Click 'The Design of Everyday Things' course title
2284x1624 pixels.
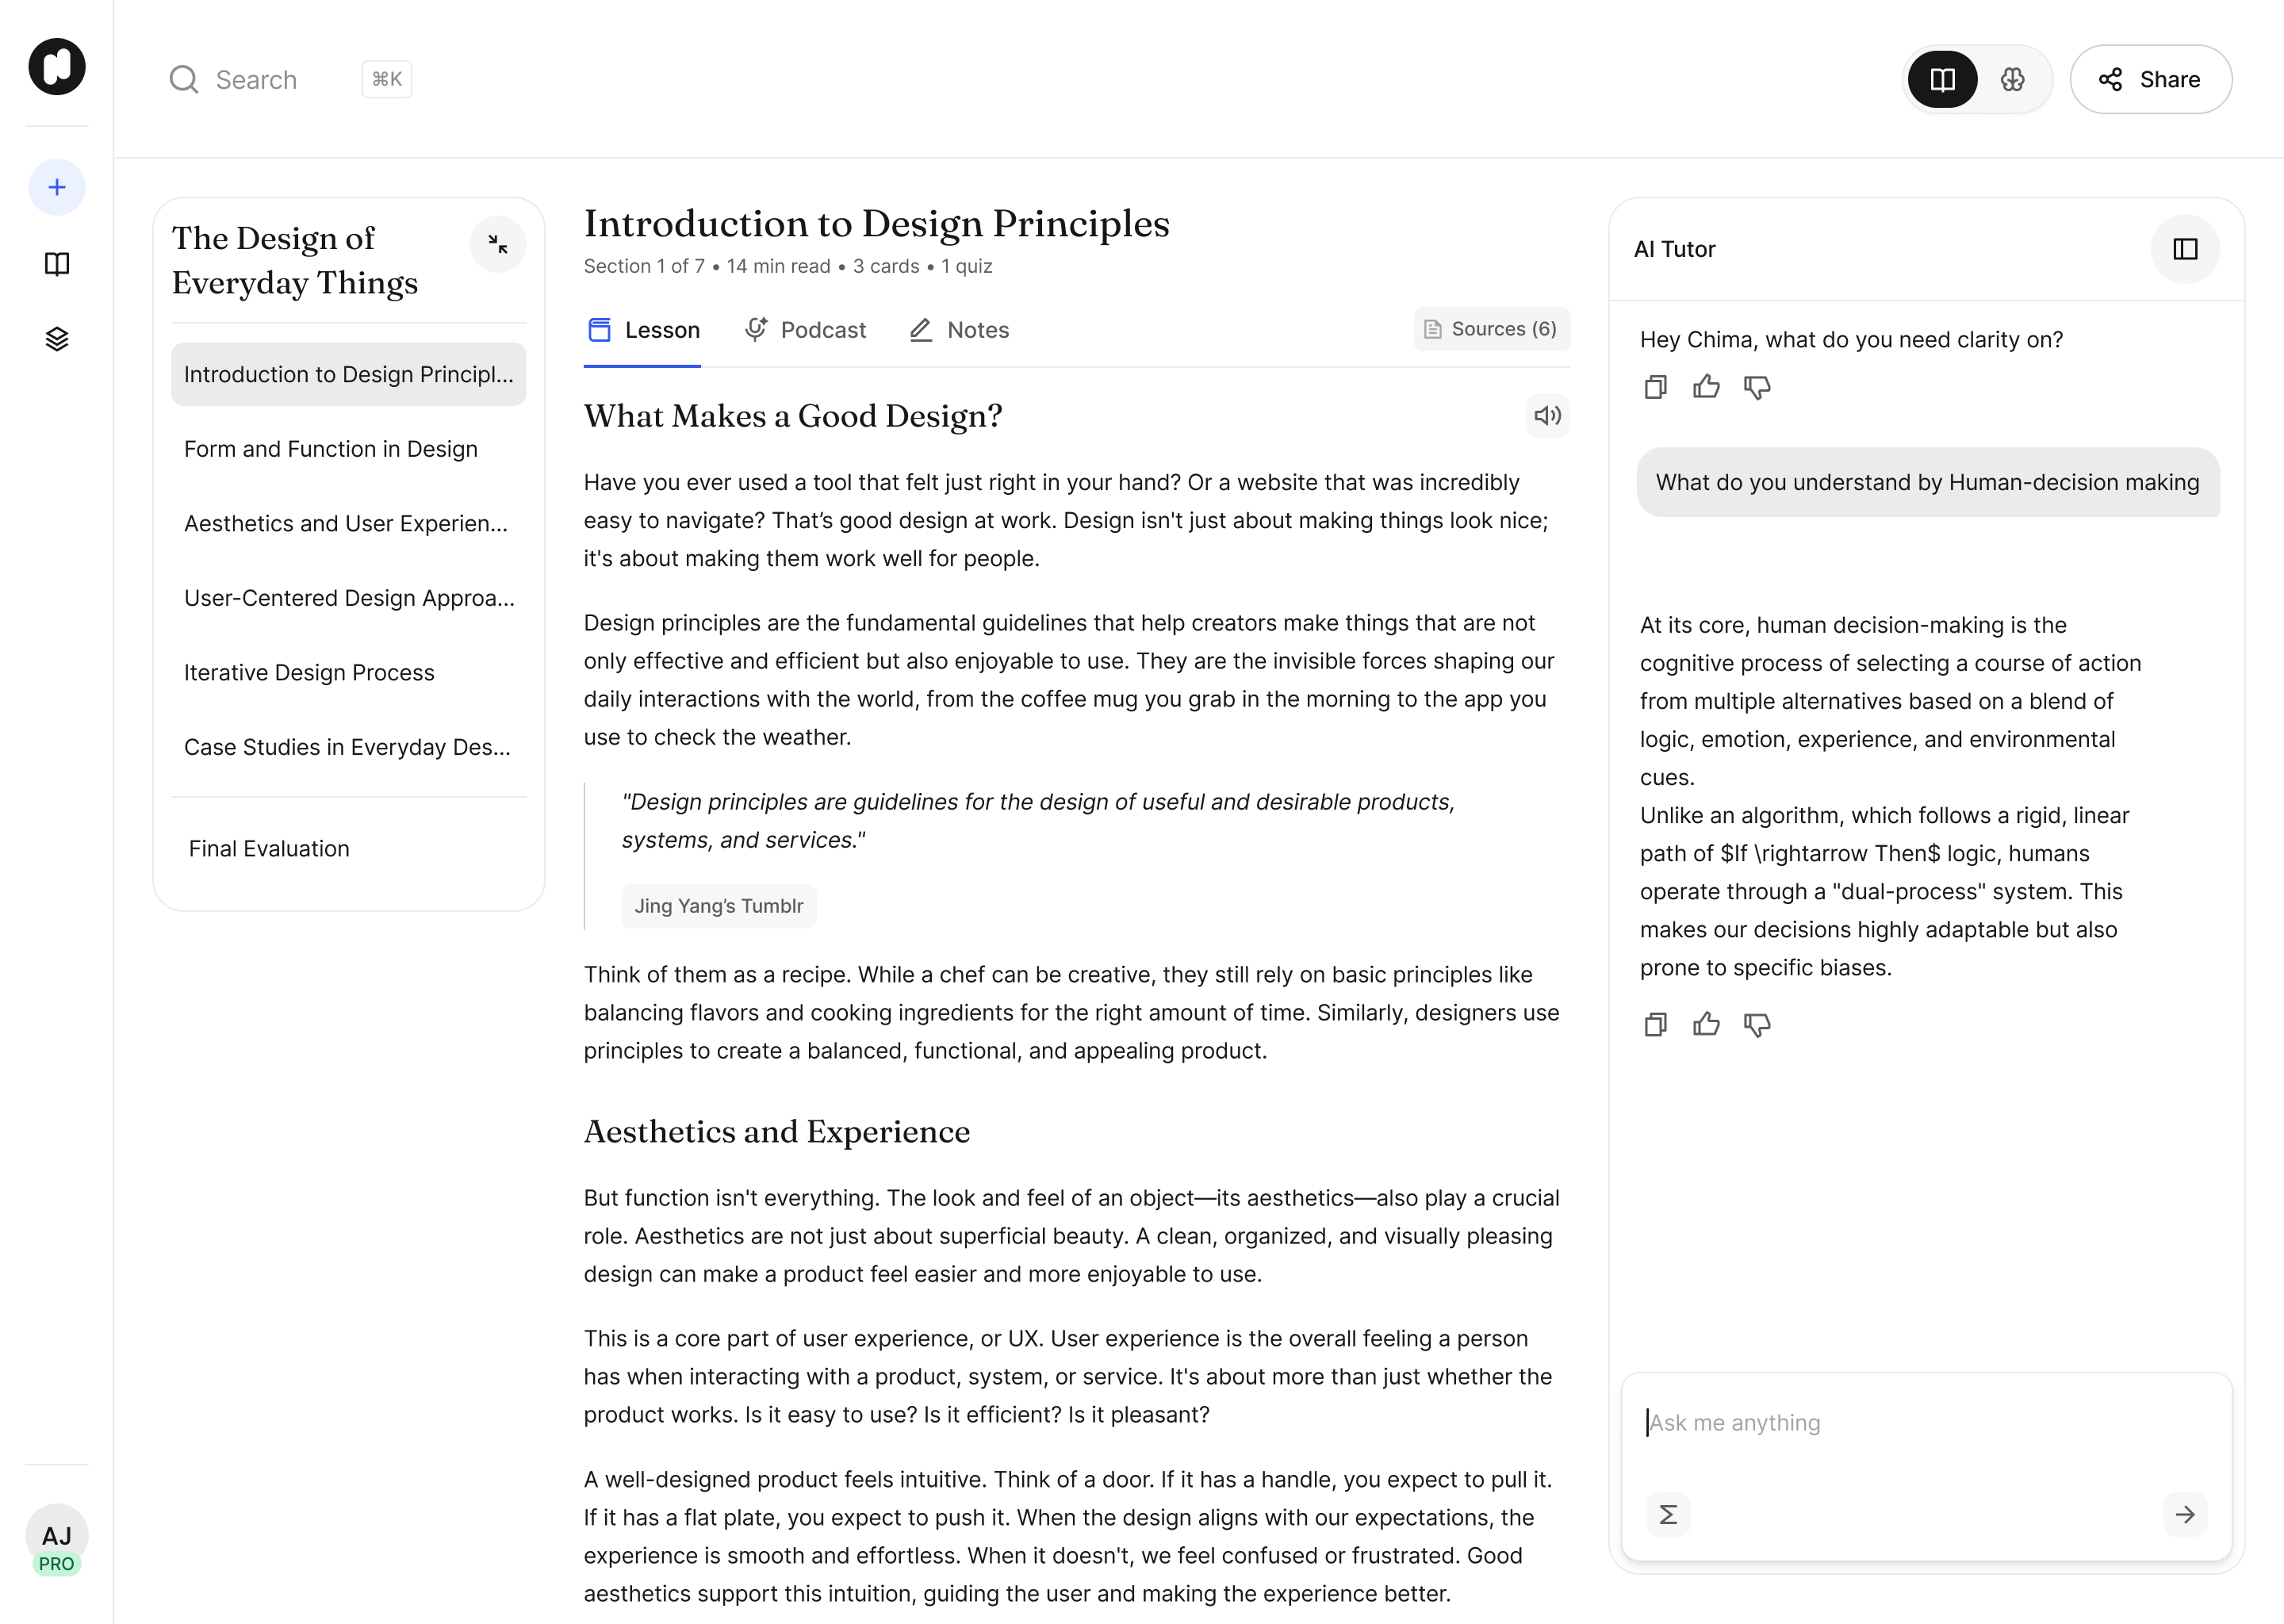295,260
